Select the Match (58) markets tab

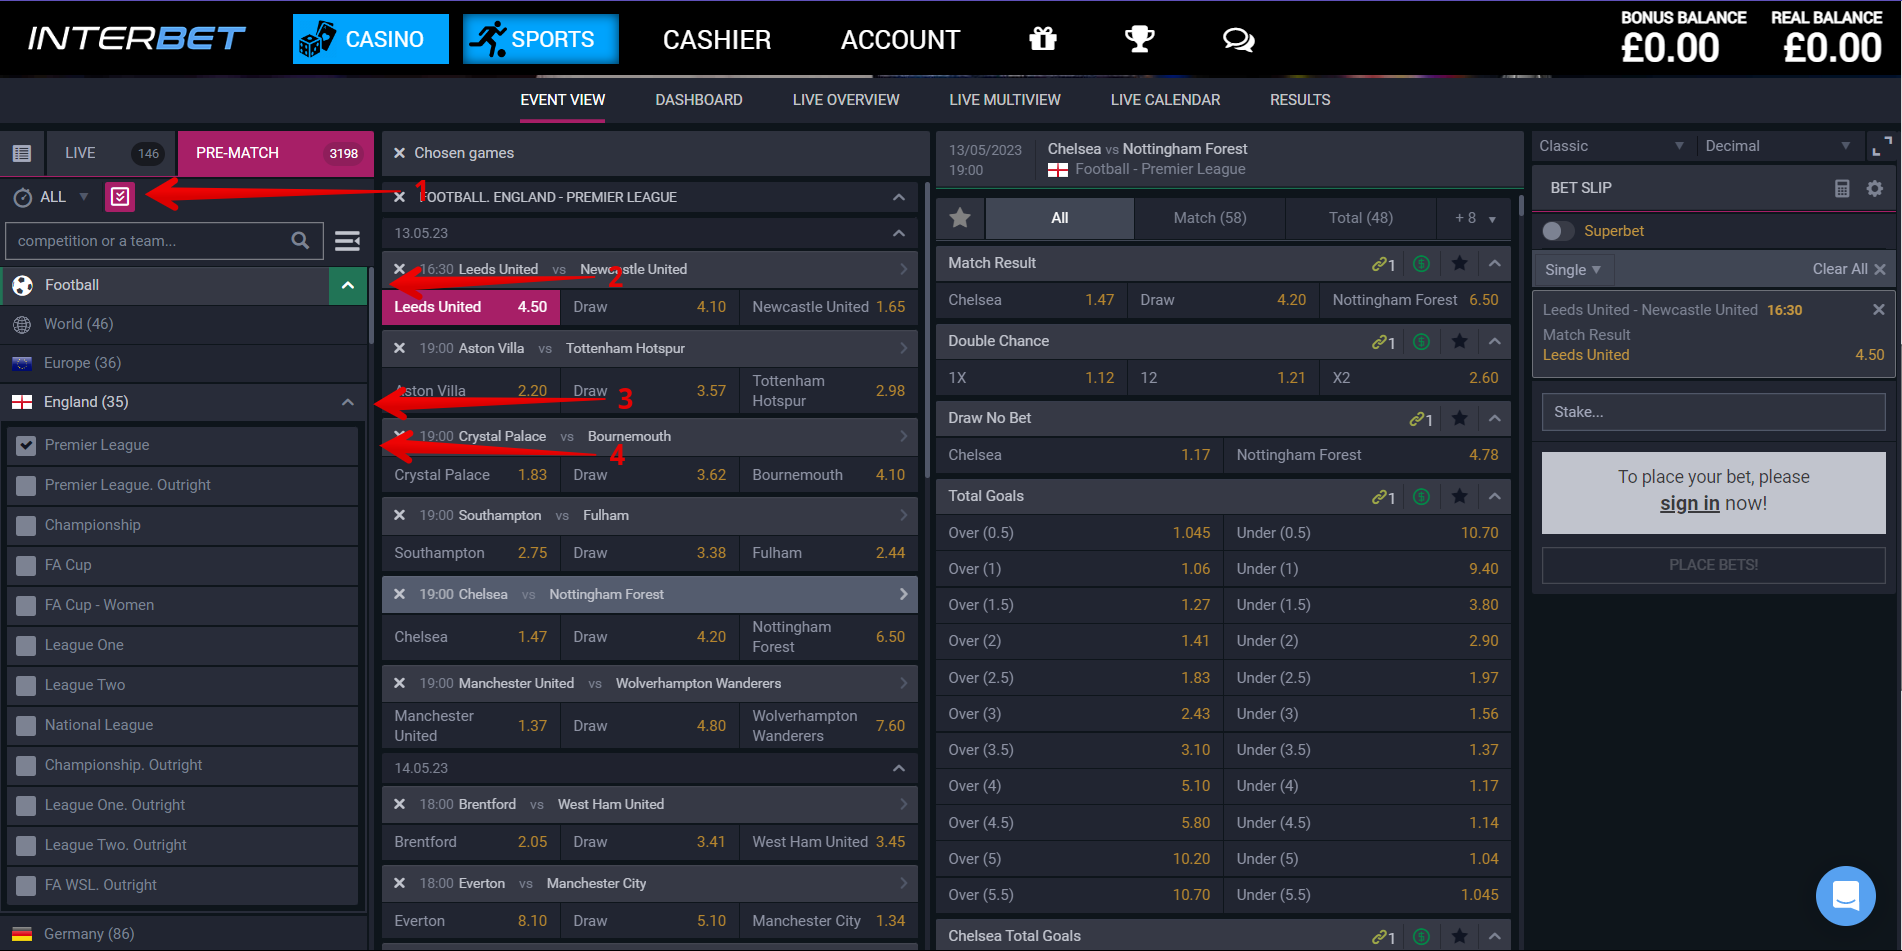click(x=1210, y=218)
